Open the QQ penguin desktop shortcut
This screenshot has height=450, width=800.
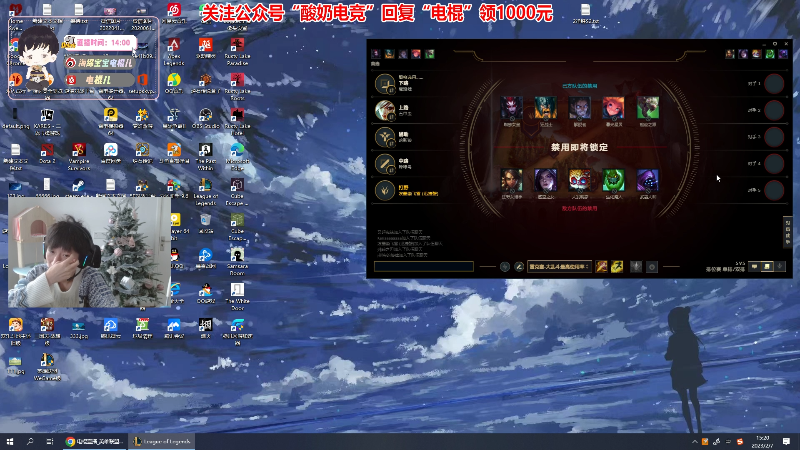click(177, 259)
